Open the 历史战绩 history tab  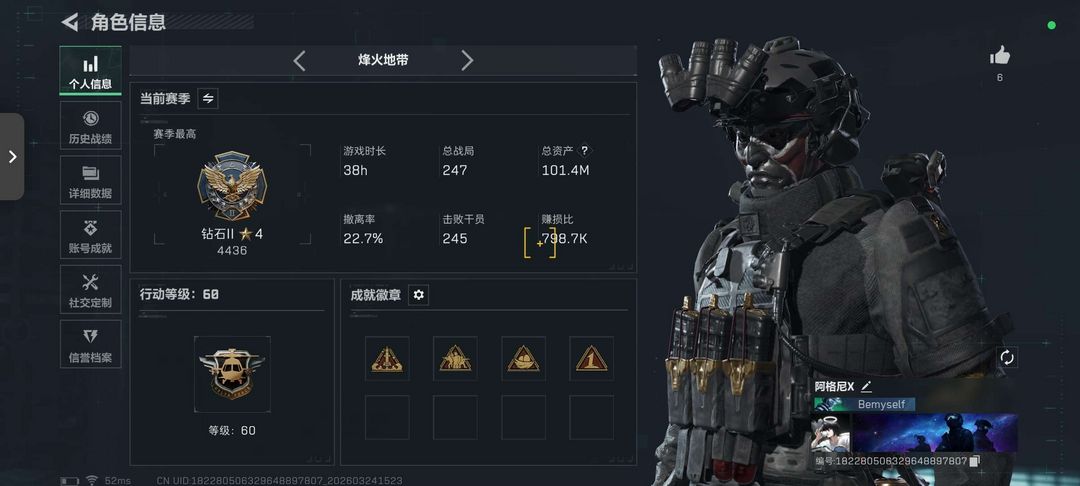[x=90, y=125]
